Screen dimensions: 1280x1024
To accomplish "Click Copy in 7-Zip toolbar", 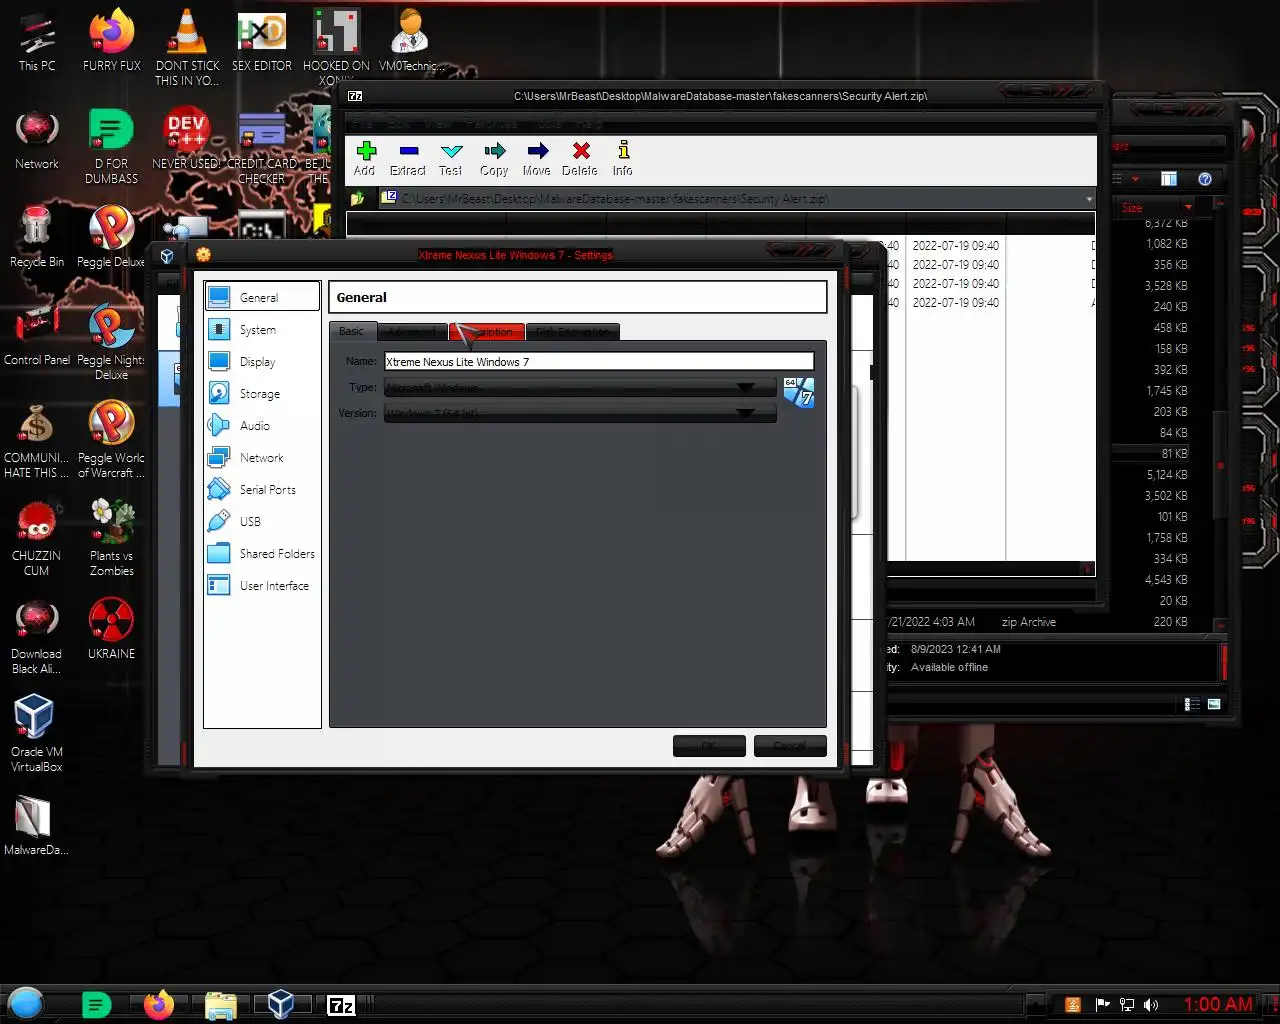I will (x=494, y=158).
